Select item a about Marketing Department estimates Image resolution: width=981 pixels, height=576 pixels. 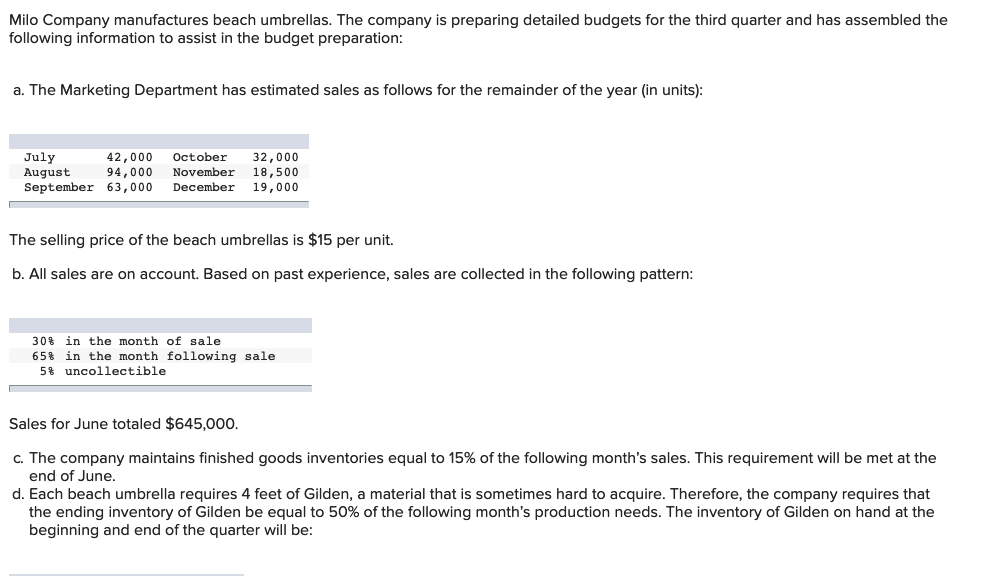[358, 90]
